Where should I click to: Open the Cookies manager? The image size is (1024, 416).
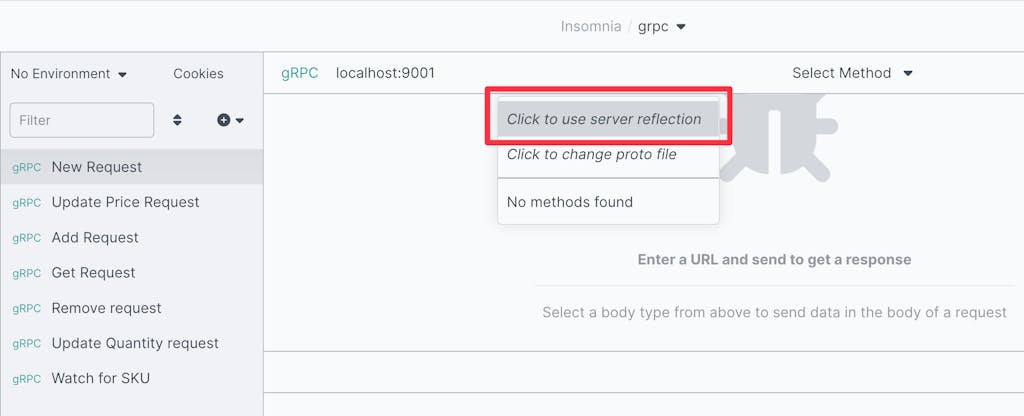click(198, 74)
